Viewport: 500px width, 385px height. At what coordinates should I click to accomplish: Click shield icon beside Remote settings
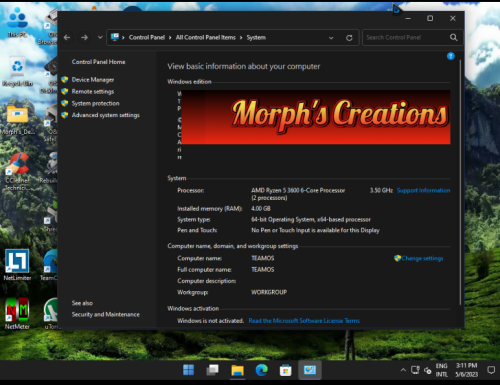[65, 91]
